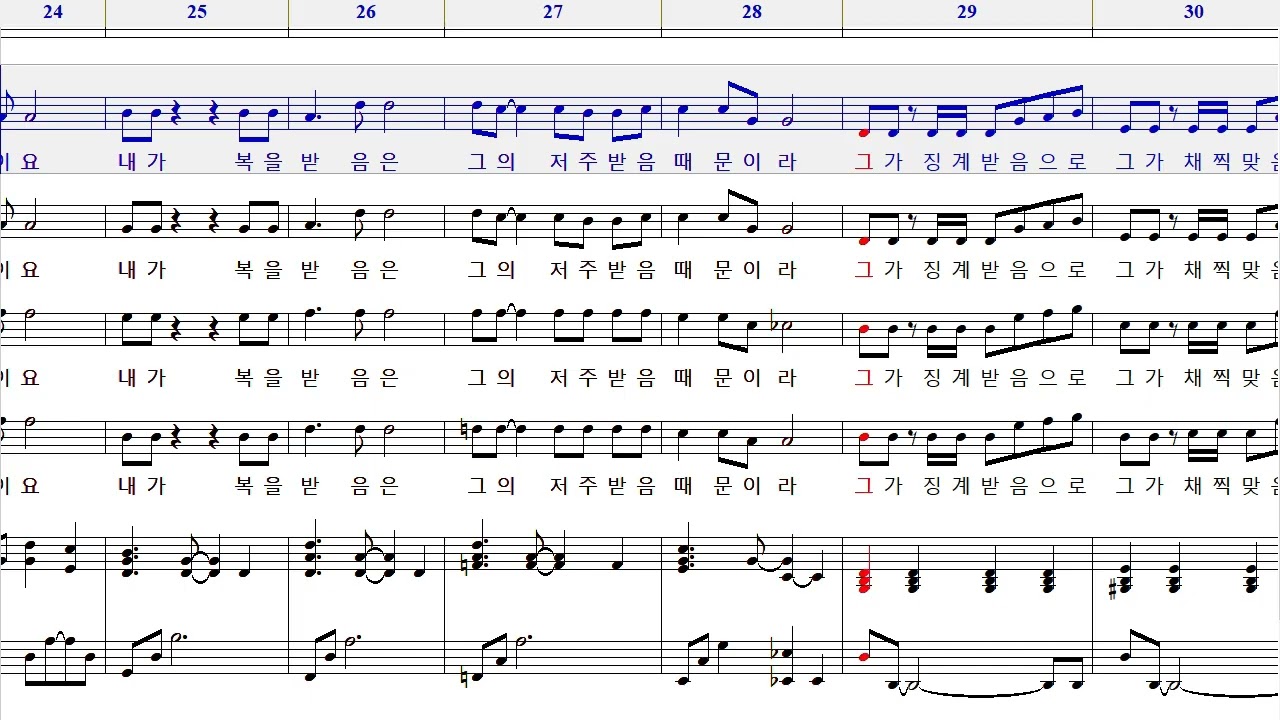
Task: Select lyric 채 in highlighted blue staff measure 30
Action: pos(1193,162)
